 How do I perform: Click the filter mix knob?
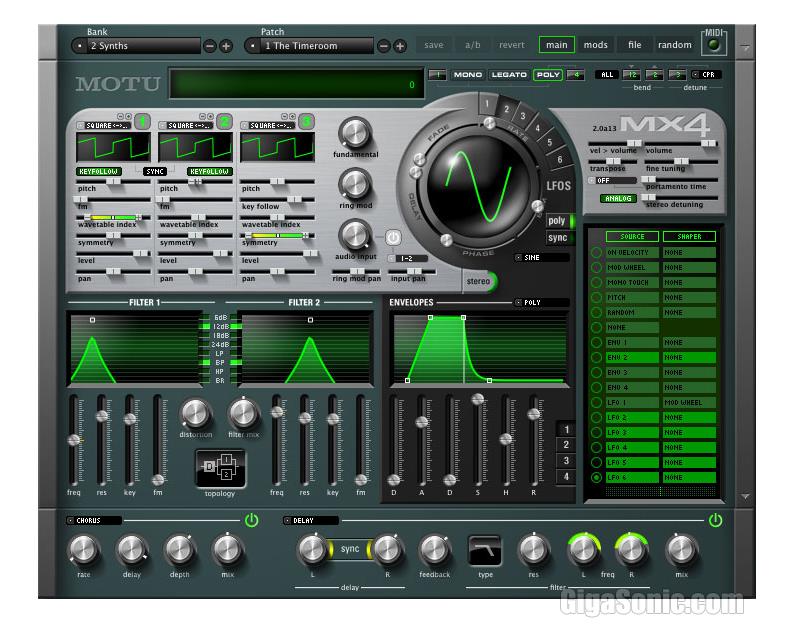pos(244,413)
